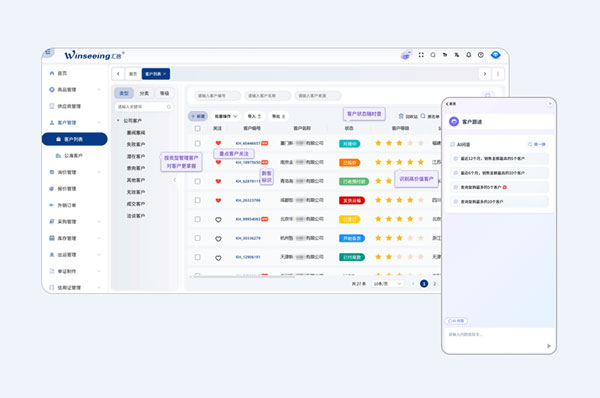Open the 批量操作 dropdown
This screenshot has width=600, height=398.
tap(226, 116)
